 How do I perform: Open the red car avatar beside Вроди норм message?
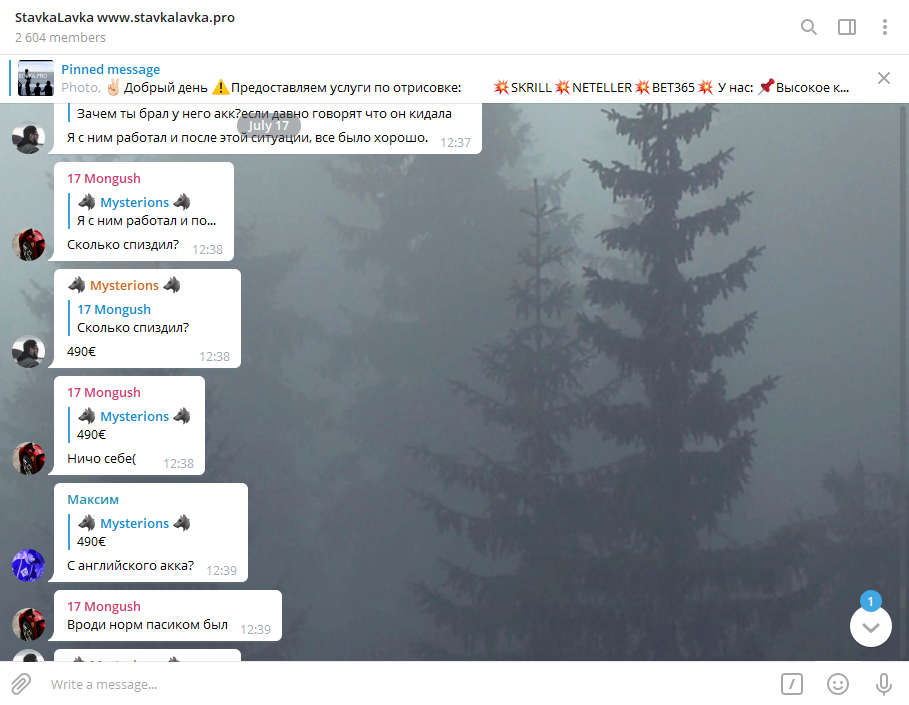(x=28, y=624)
